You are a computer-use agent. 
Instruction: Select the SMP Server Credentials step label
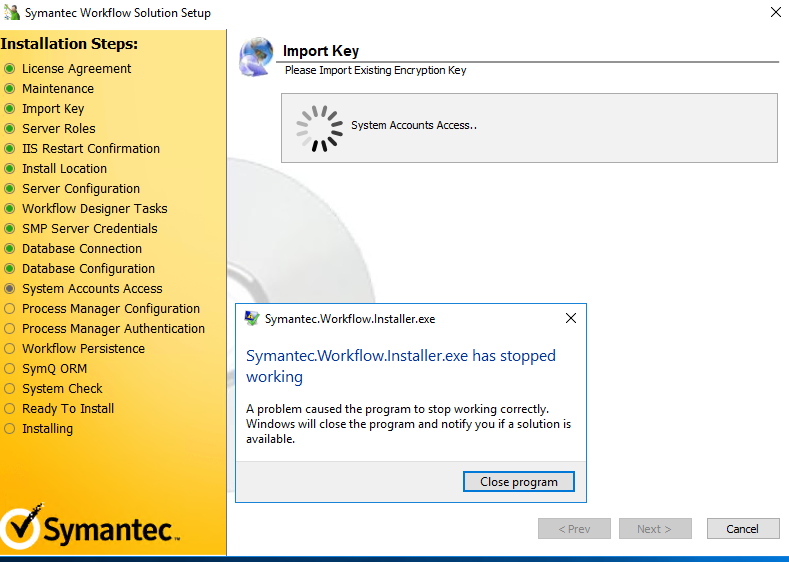point(90,228)
